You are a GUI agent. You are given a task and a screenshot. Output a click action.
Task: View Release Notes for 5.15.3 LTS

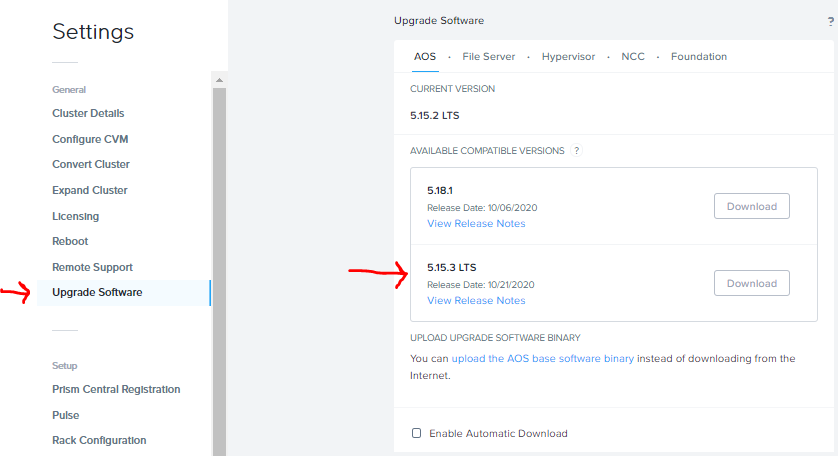476,300
